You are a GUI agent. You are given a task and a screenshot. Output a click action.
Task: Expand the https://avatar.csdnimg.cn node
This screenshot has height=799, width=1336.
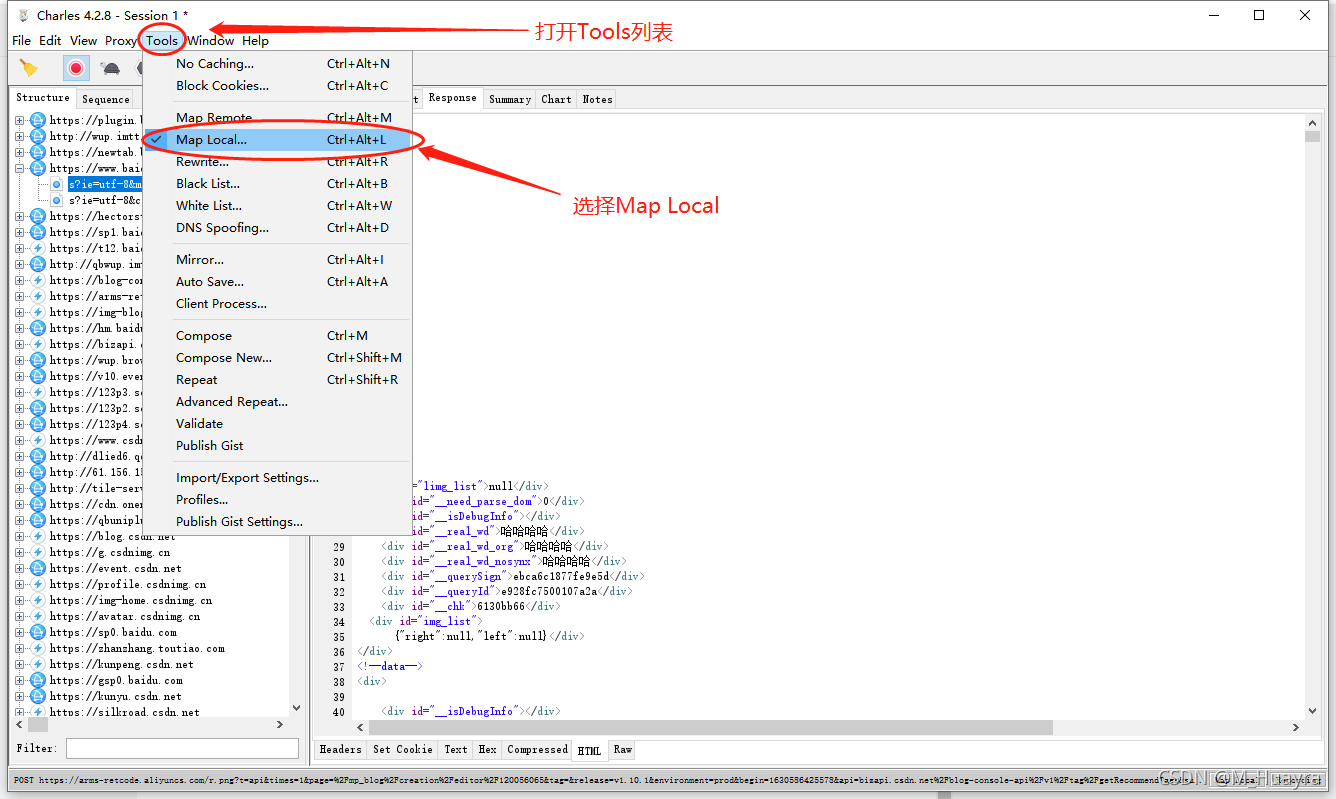pos(19,616)
